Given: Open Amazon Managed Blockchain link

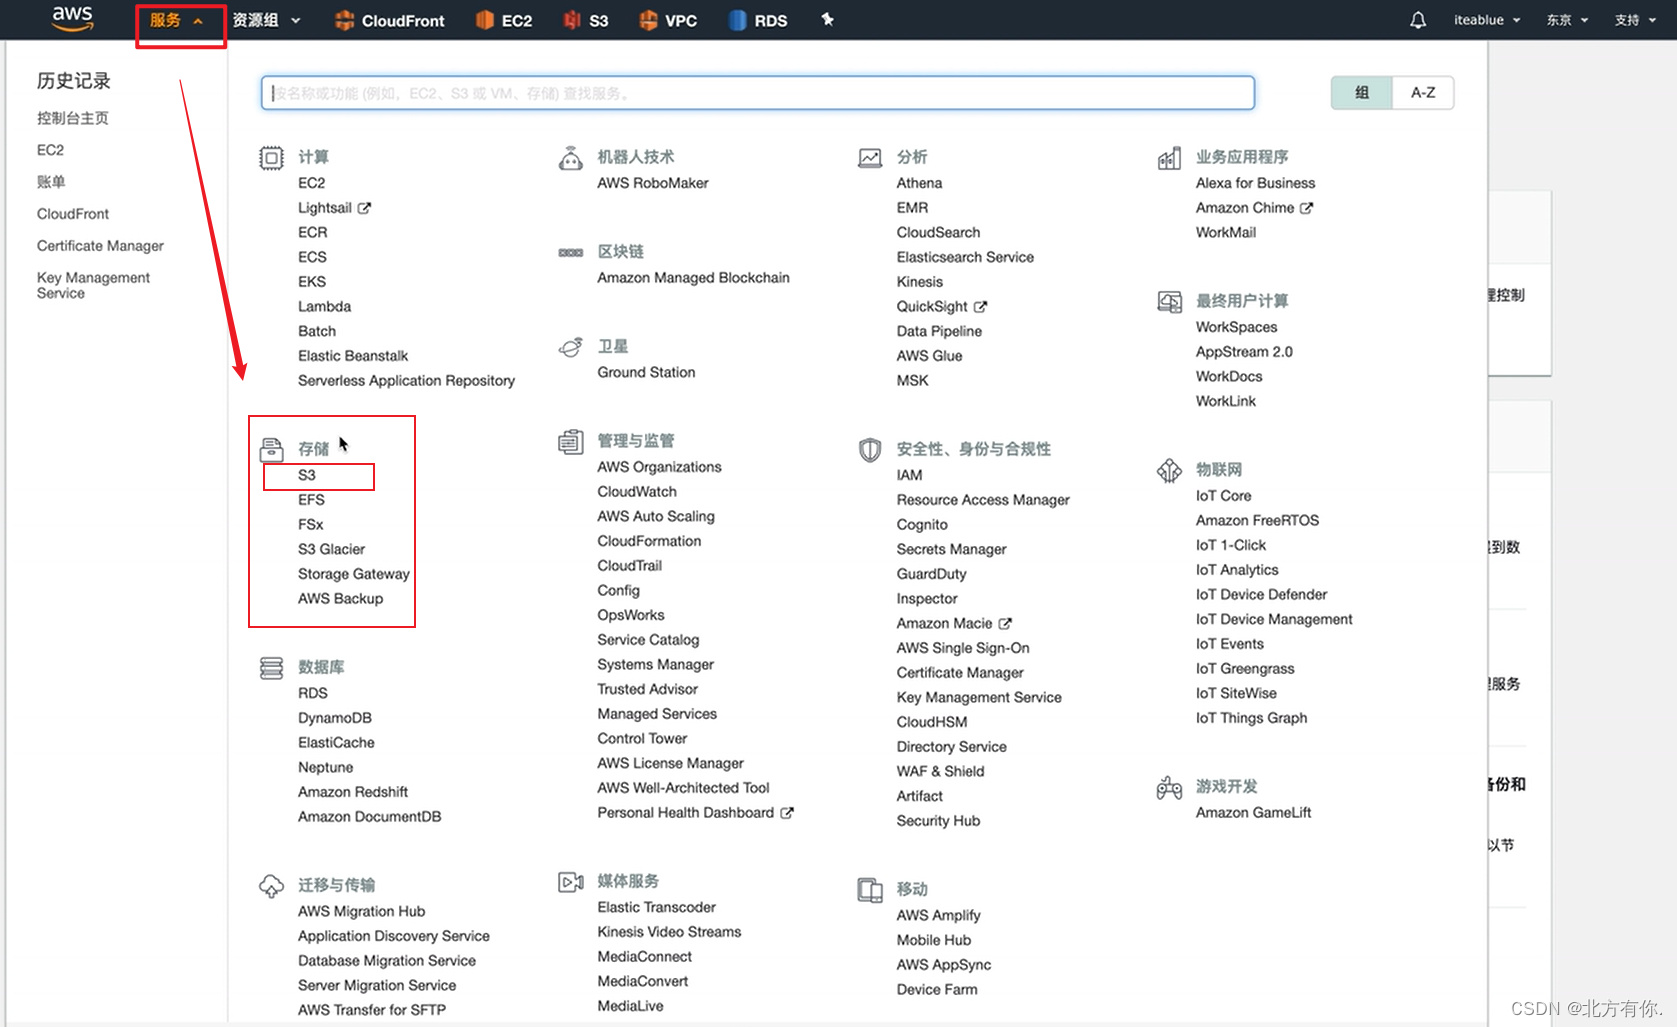Looking at the screenshot, I should (693, 278).
